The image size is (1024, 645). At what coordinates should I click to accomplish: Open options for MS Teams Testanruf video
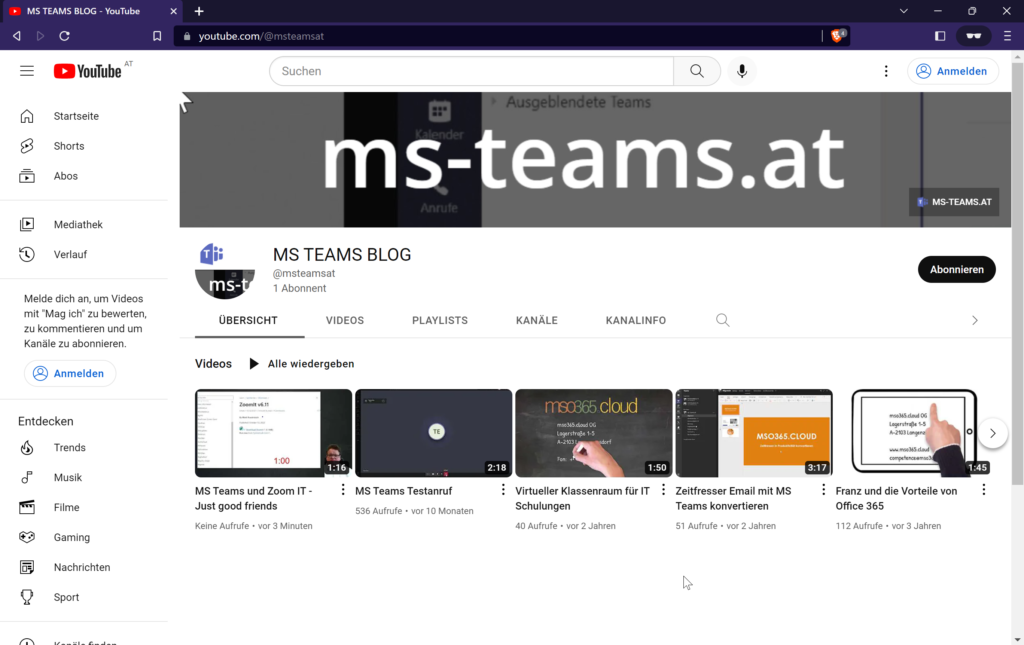[x=503, y=490]
